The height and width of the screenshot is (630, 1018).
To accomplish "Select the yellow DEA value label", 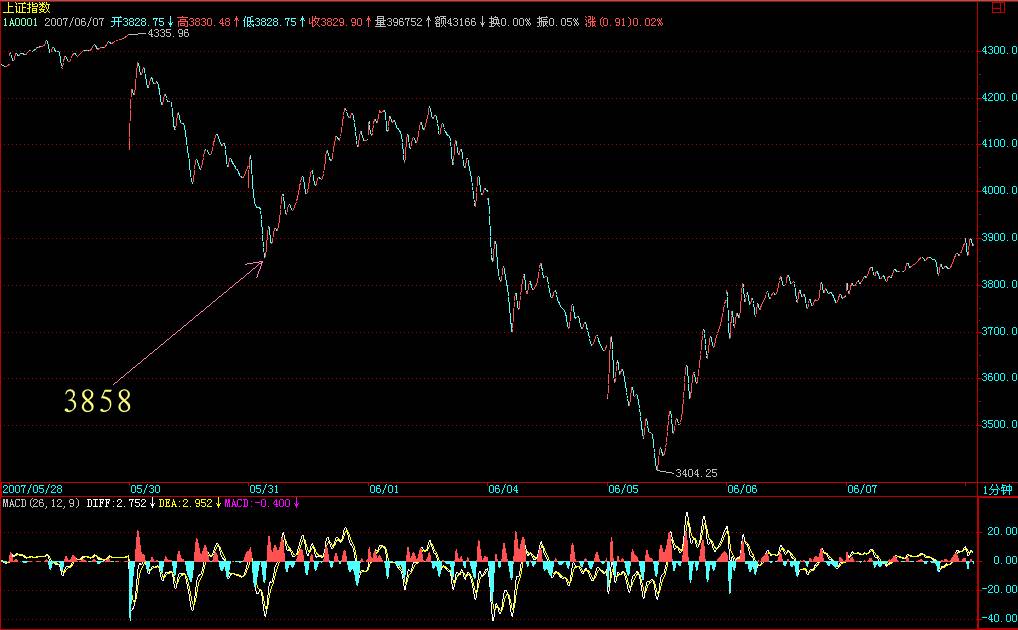I will (188, 502).
